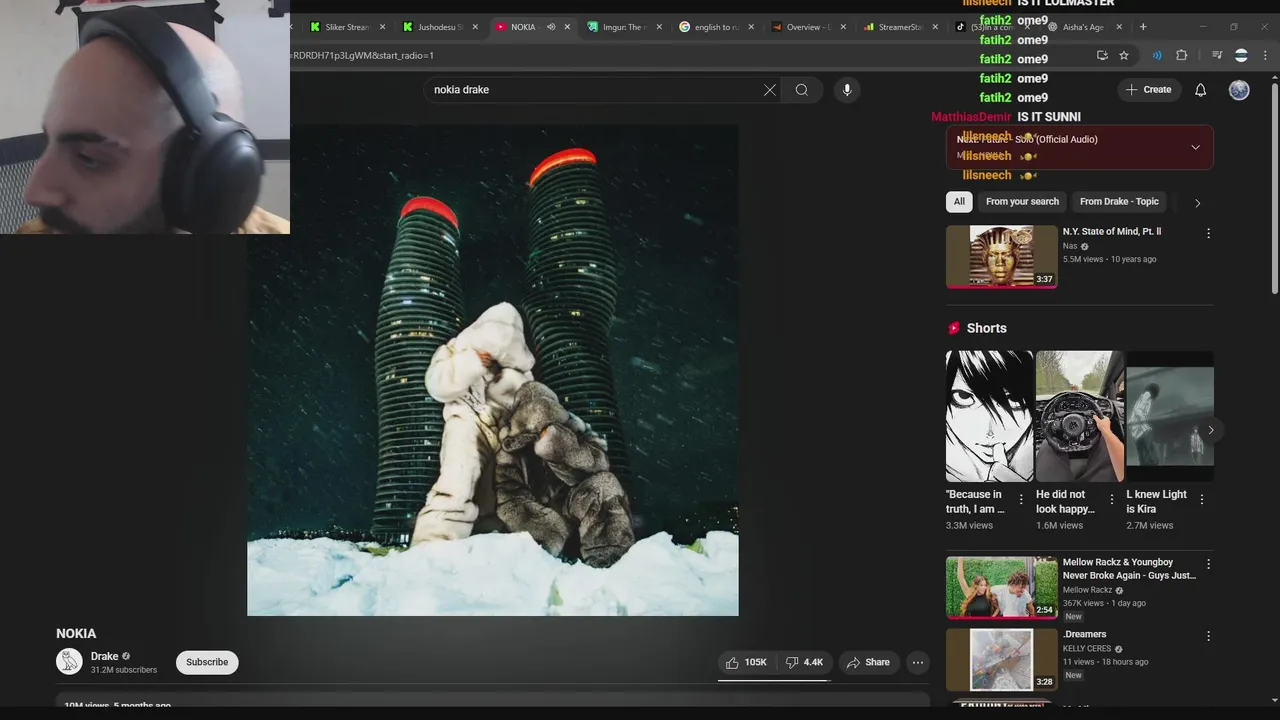Select the 'From Drake - Topic' chip
The width and height of the screenshot is (1280, 720).
pyautogui.click(x=1119, y=202)
